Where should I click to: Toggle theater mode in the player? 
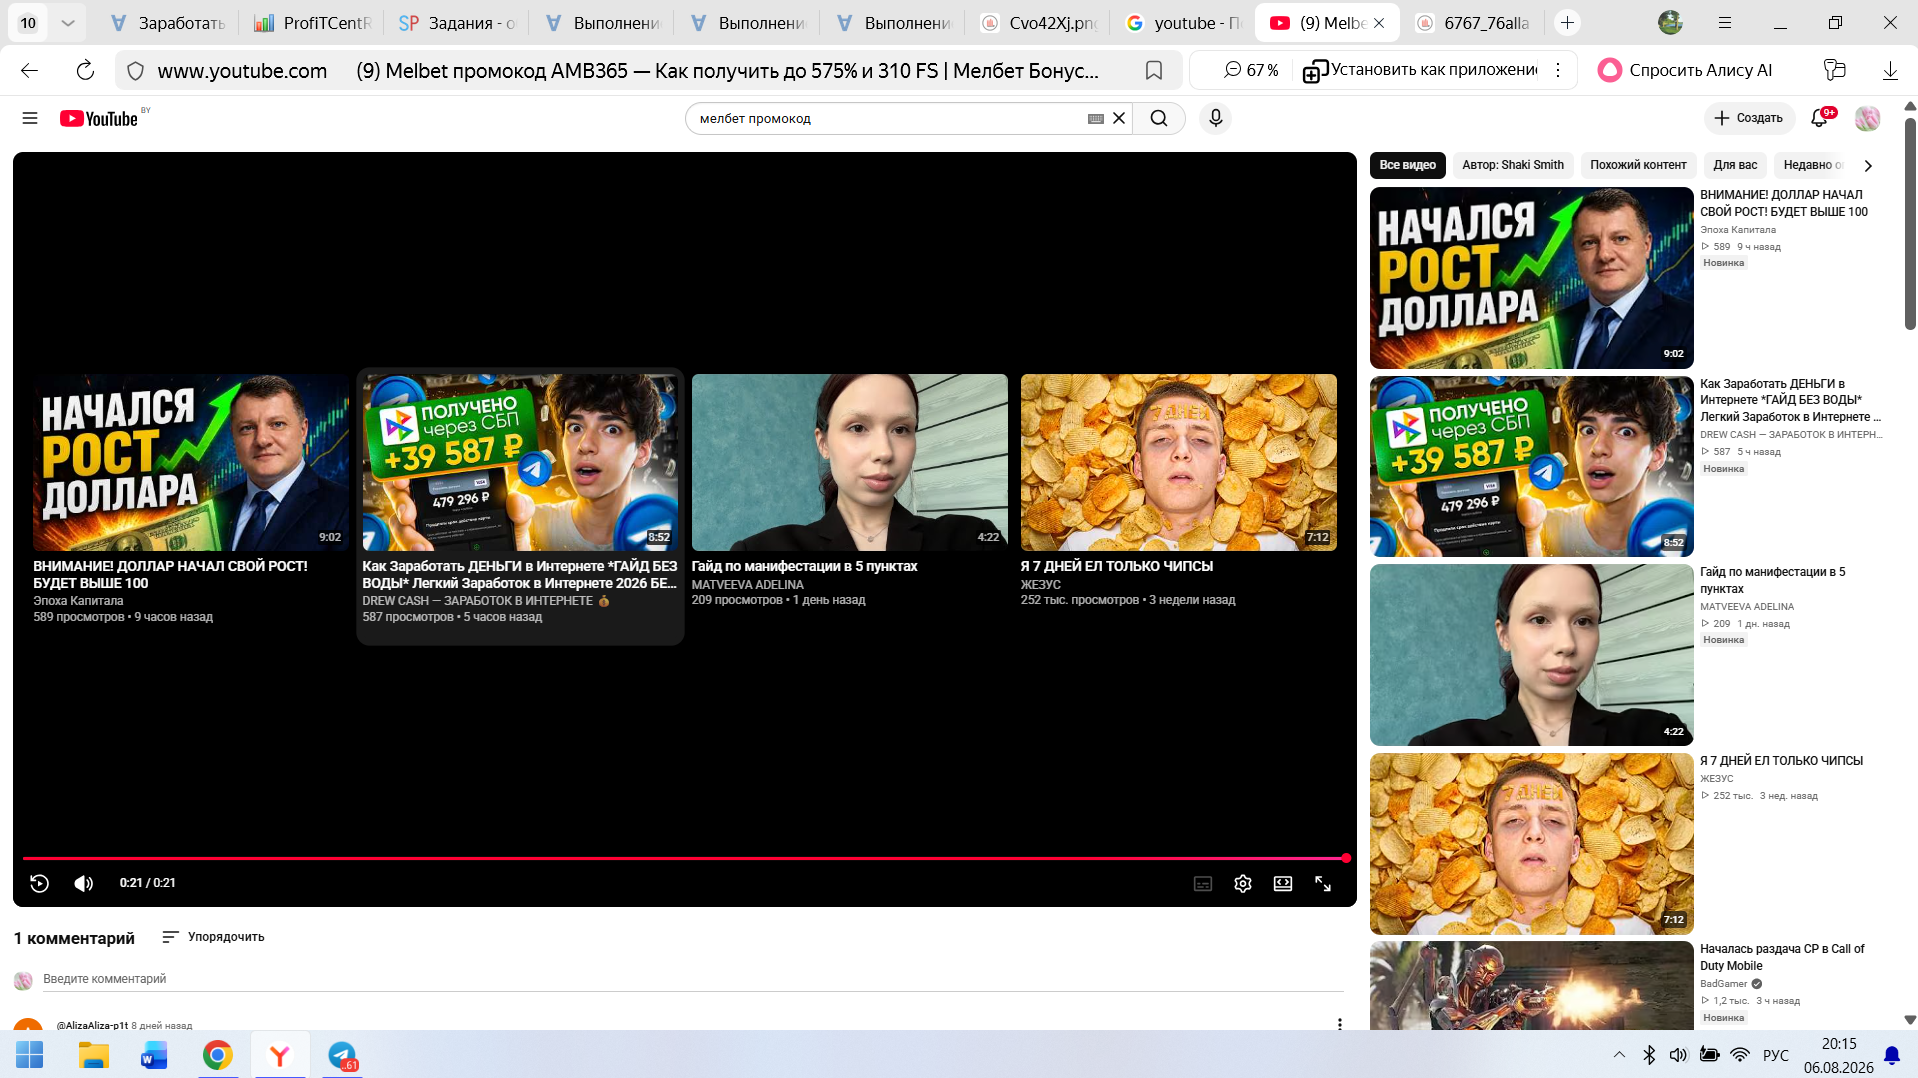[1283, 883]
